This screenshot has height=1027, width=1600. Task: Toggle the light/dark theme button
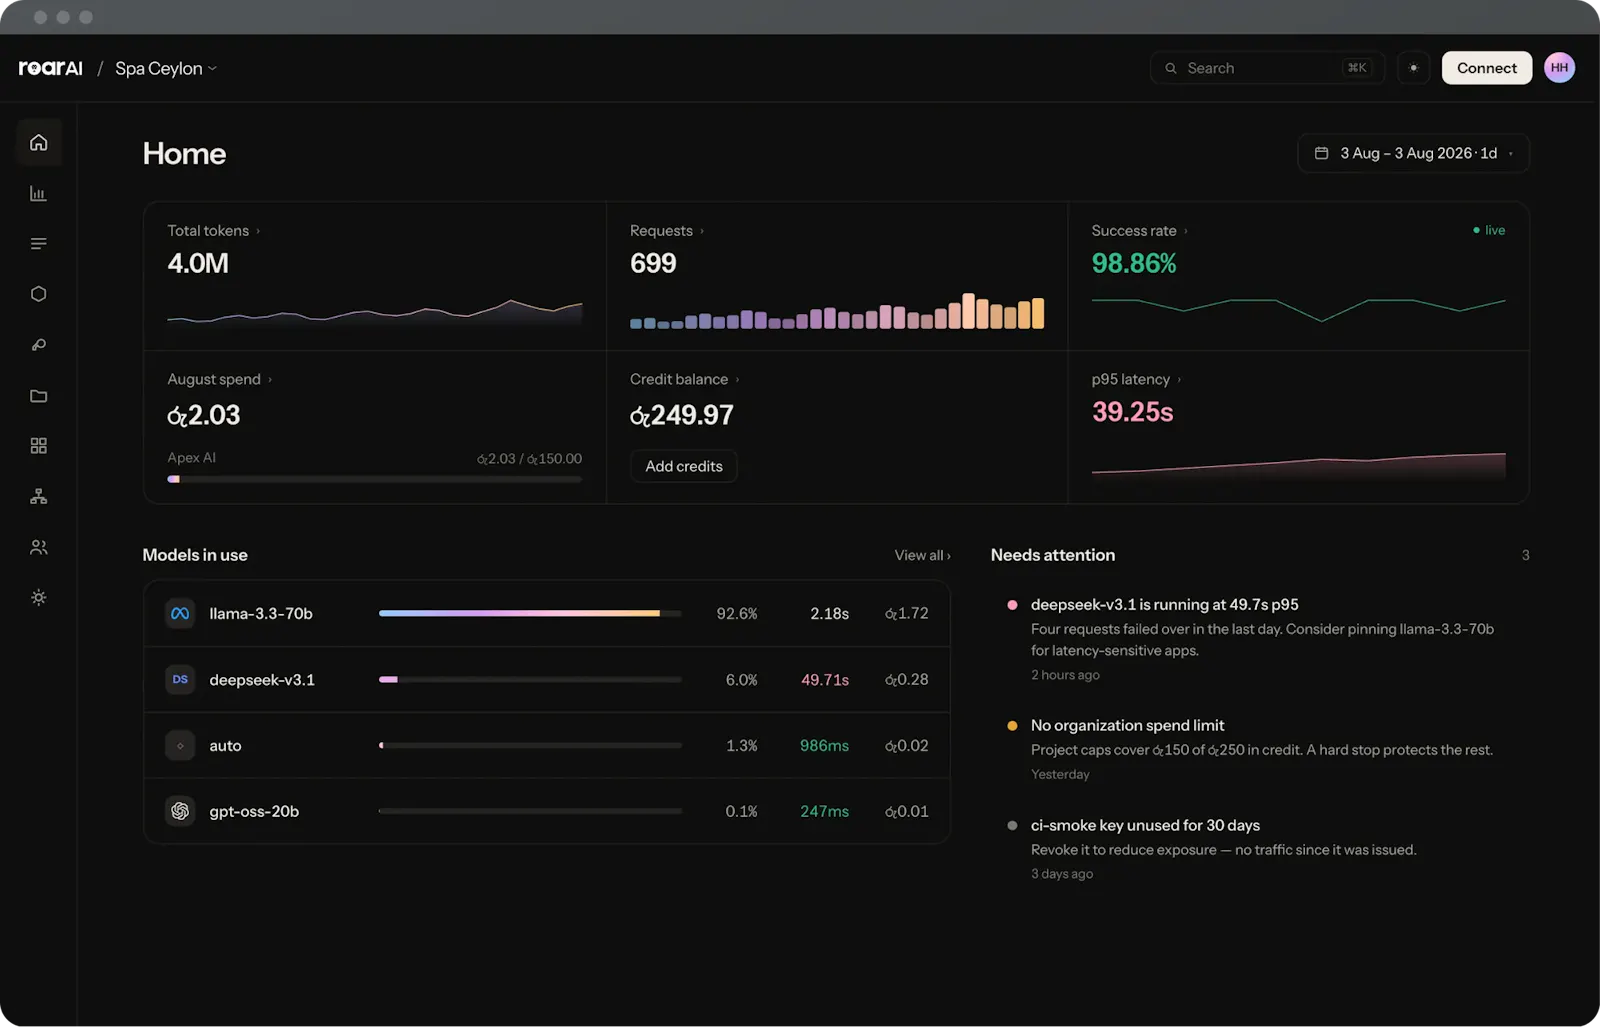[x=1413, y=68]
